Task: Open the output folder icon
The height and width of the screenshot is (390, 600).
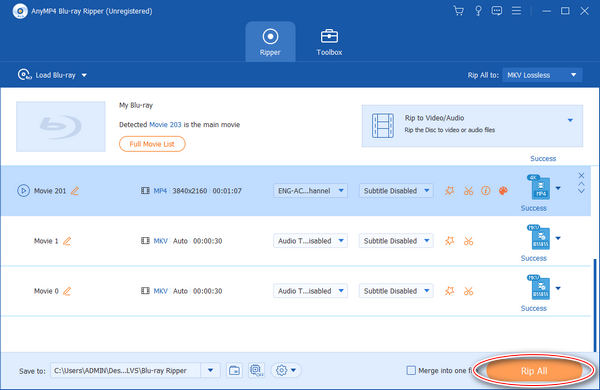Action: 234,370
